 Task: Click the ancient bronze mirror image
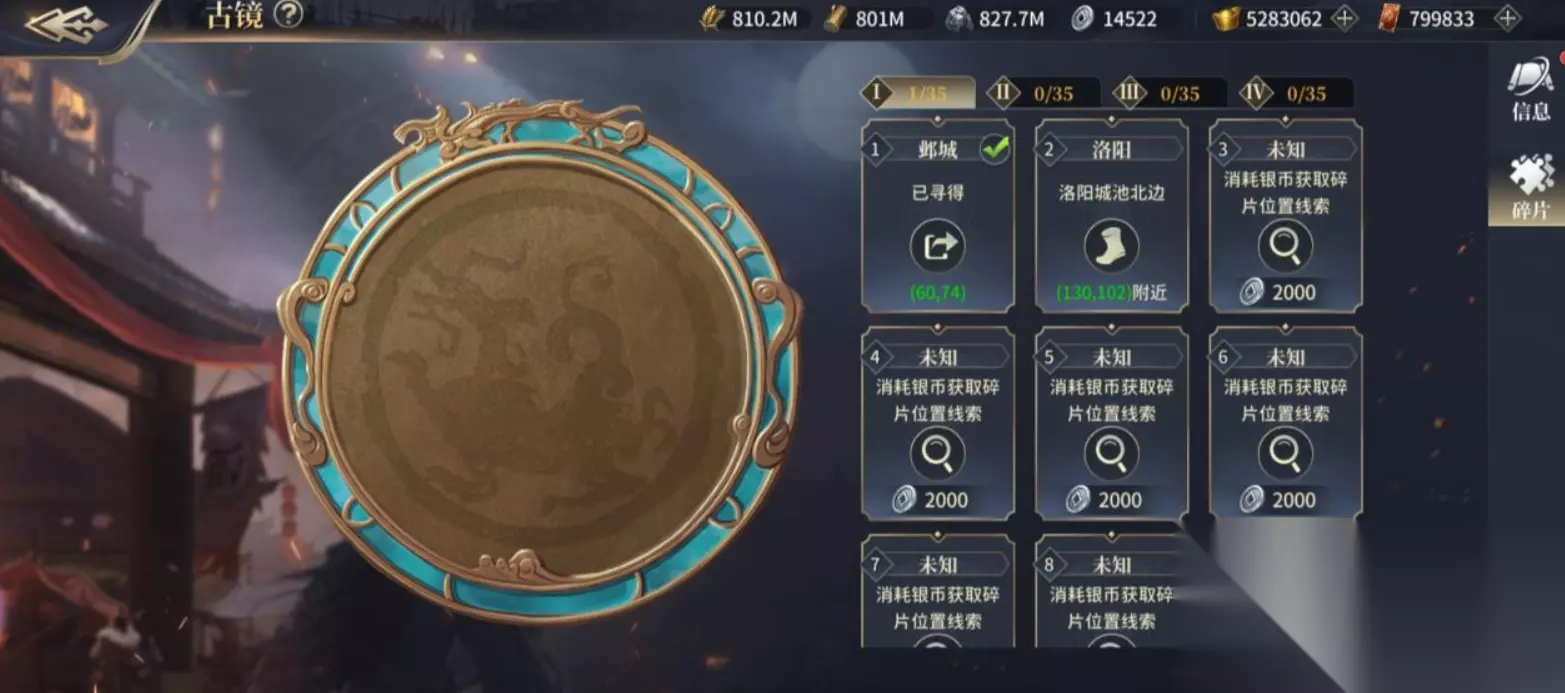pyautogui.click(x=541, y=358)
